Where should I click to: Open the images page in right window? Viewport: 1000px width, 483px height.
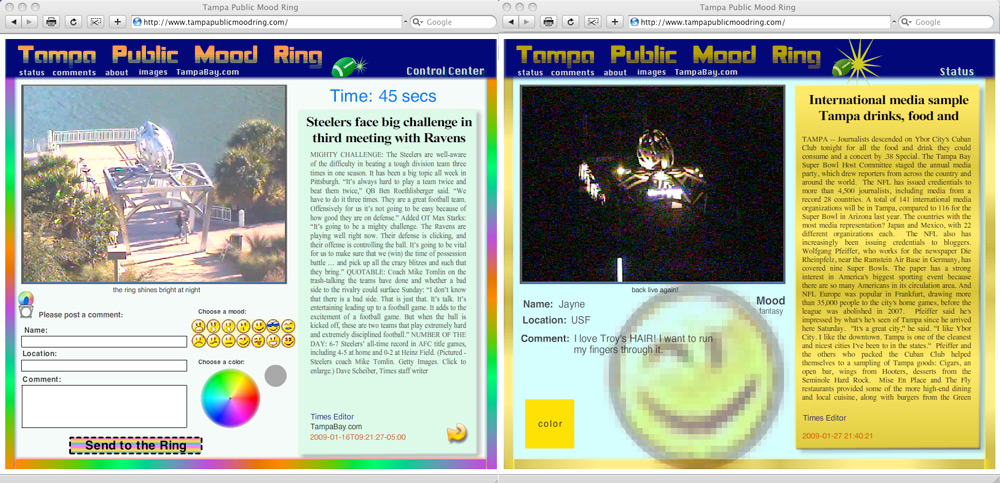tap(651, 72)
